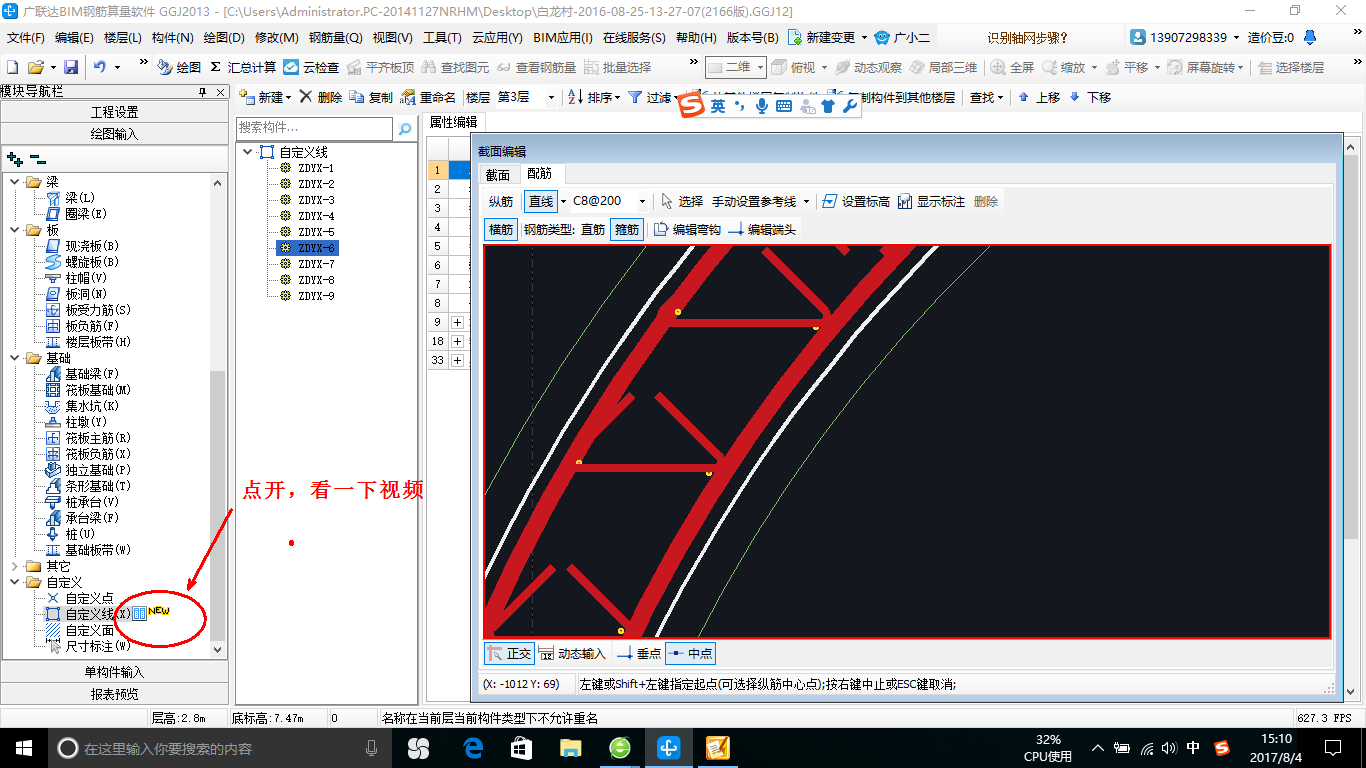Toggle 中点 midpoint snap
Viewport: 1366px width, 768px height.
[x=690, y=654]
